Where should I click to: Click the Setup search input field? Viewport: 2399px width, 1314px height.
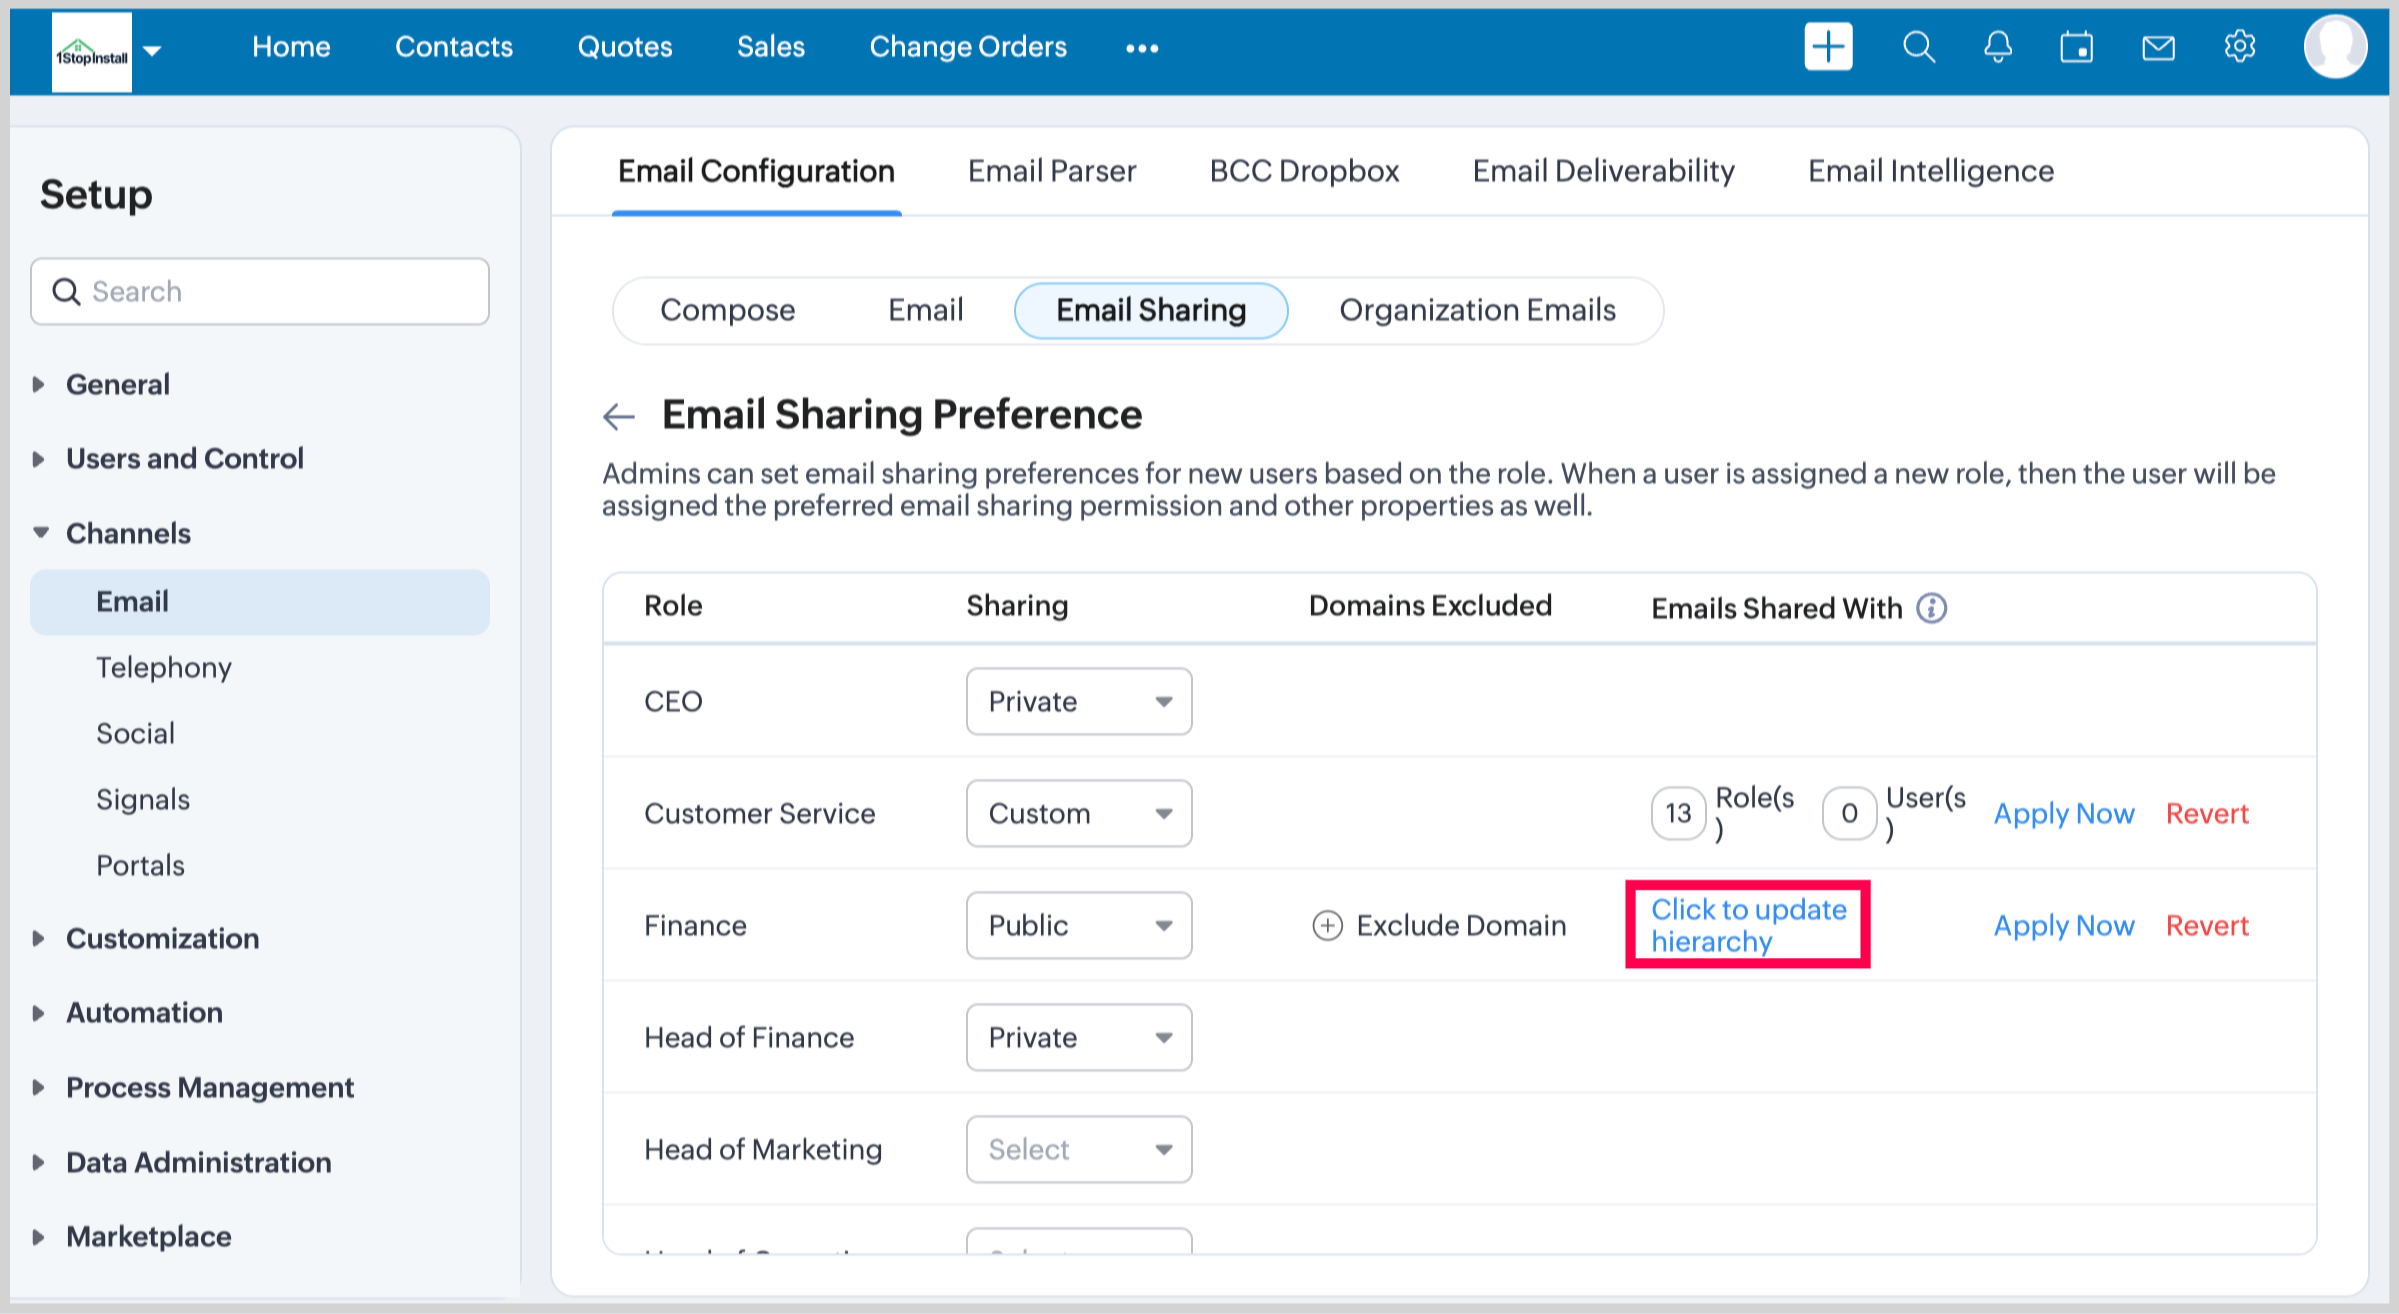pyautogui.click(x=260, y=292)
